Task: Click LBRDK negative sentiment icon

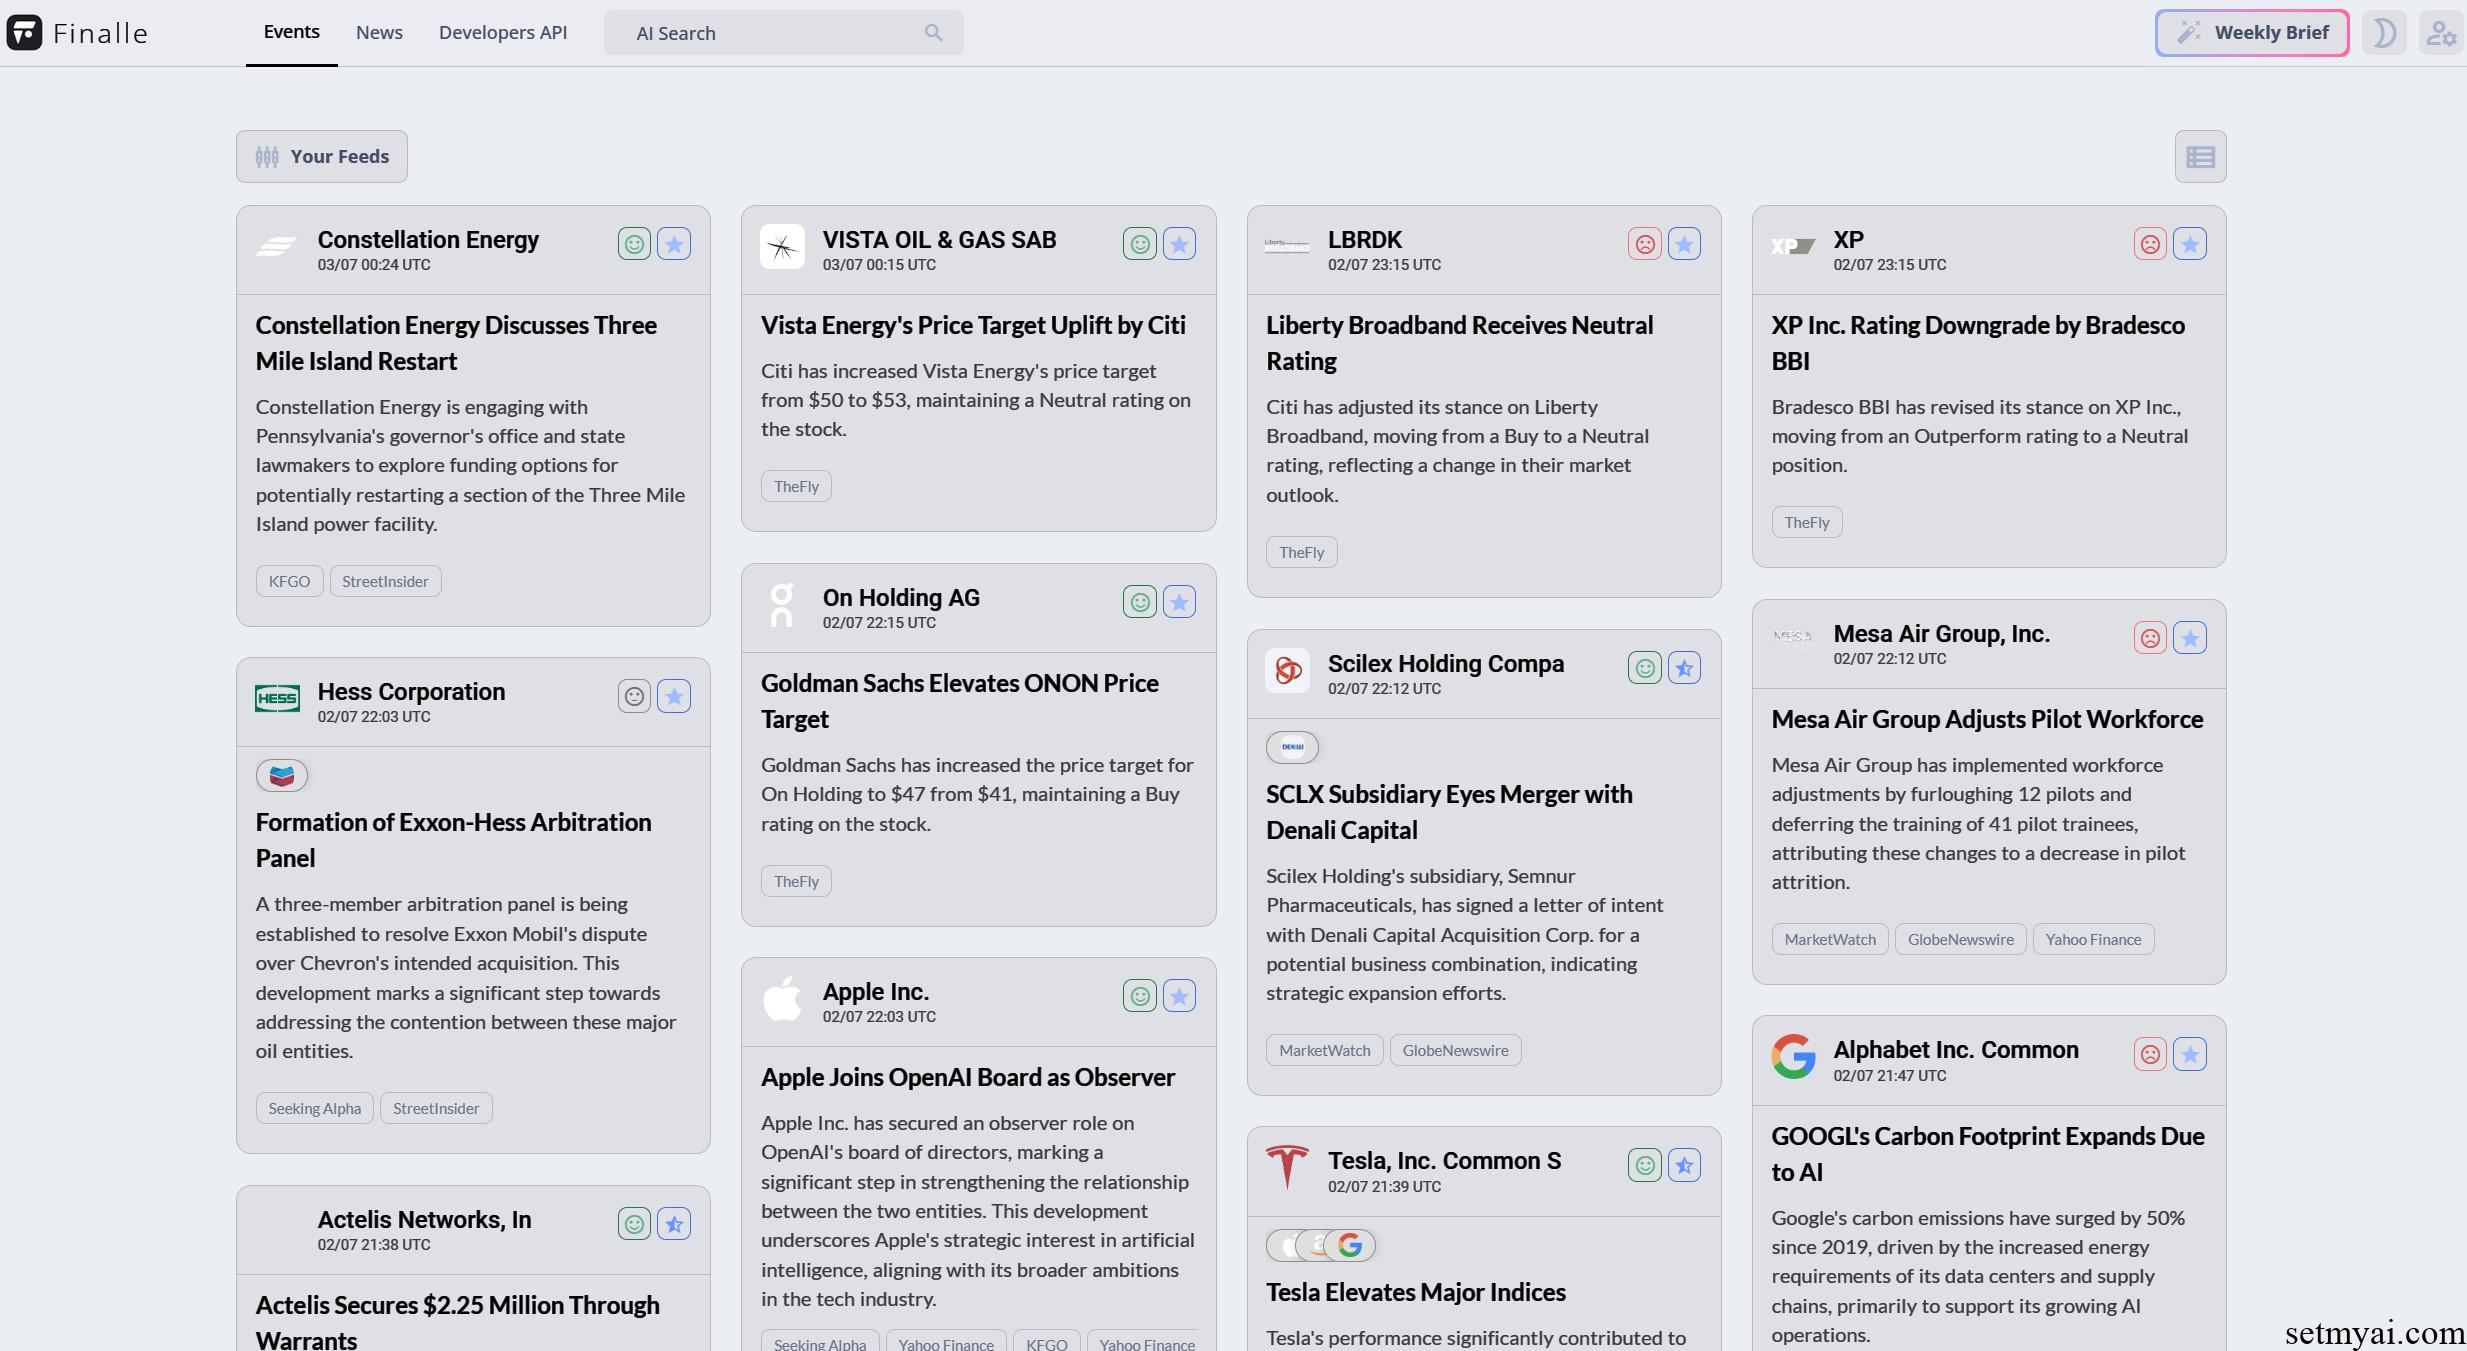Action: click(x=1644, y=244)
